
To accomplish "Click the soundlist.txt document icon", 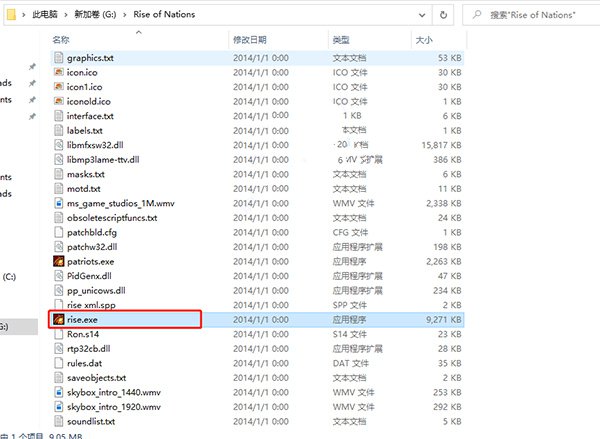I will (x=59, y=421).
